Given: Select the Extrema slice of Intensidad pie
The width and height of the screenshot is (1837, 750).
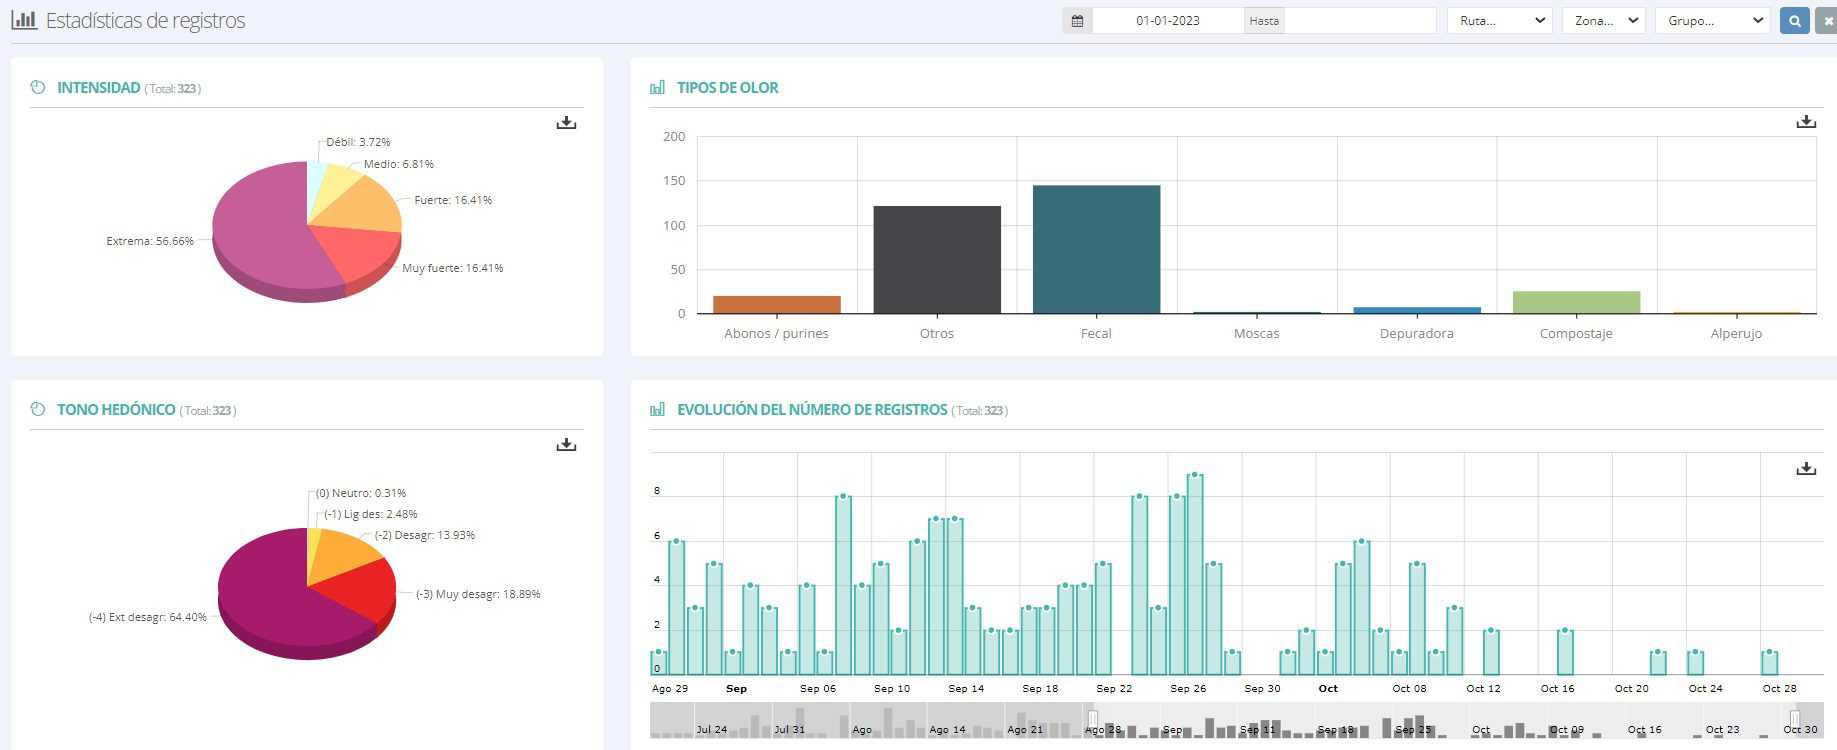Looking at the screenshot, I should [x=260, y=228].
